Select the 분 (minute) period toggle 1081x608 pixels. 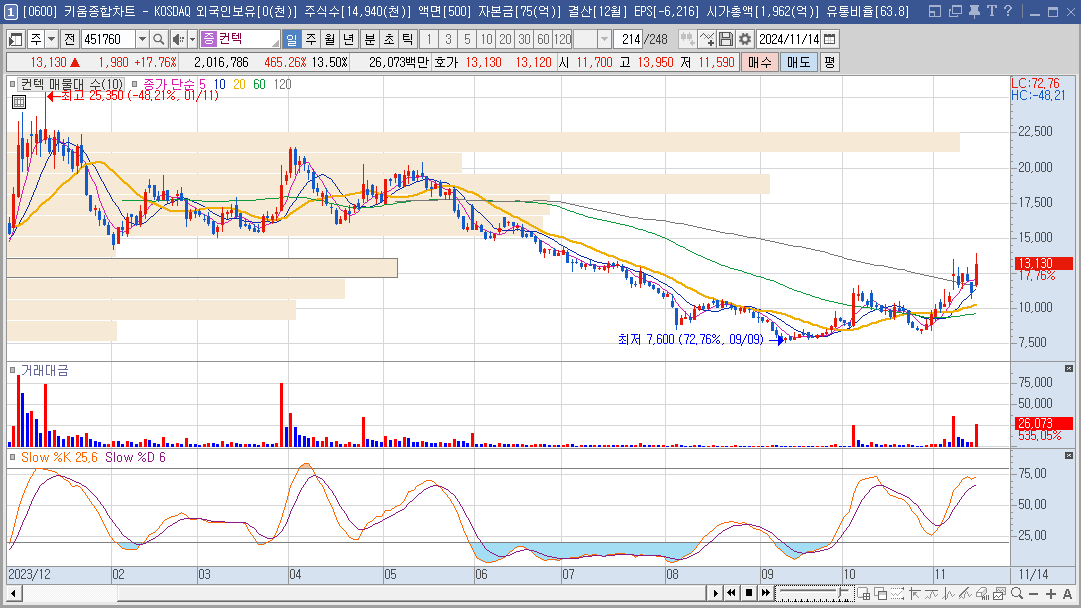(370, 39)
